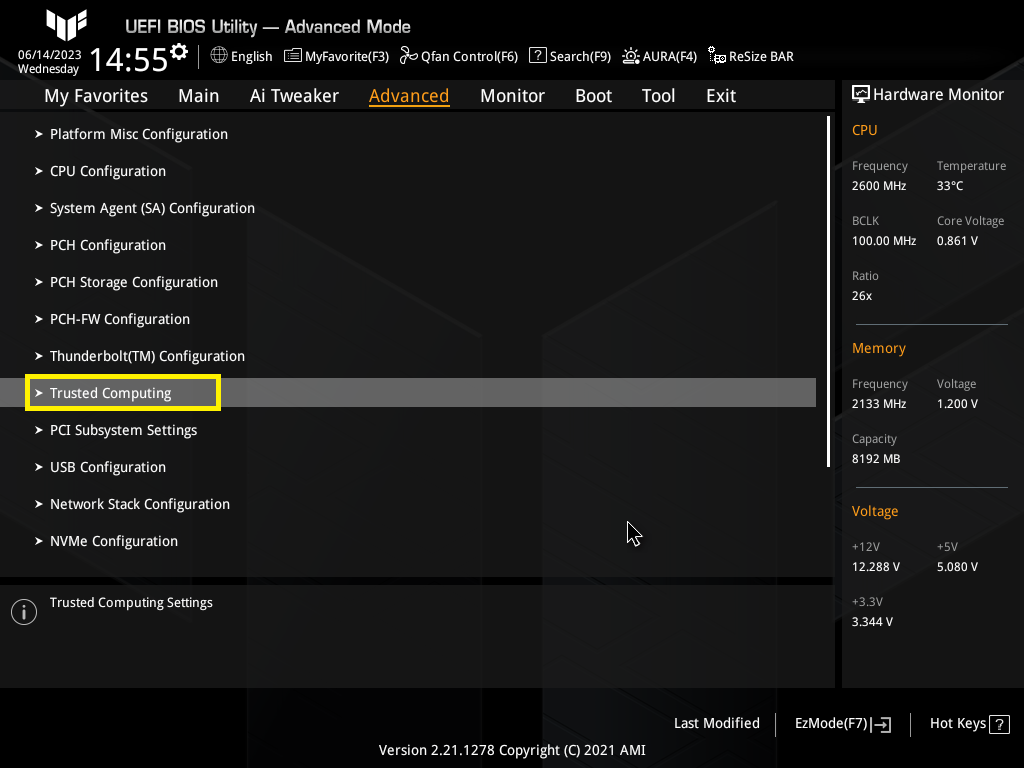Click Core Voltage value 0.861 V
1024x768 pixels.
(x=957, y=241)
